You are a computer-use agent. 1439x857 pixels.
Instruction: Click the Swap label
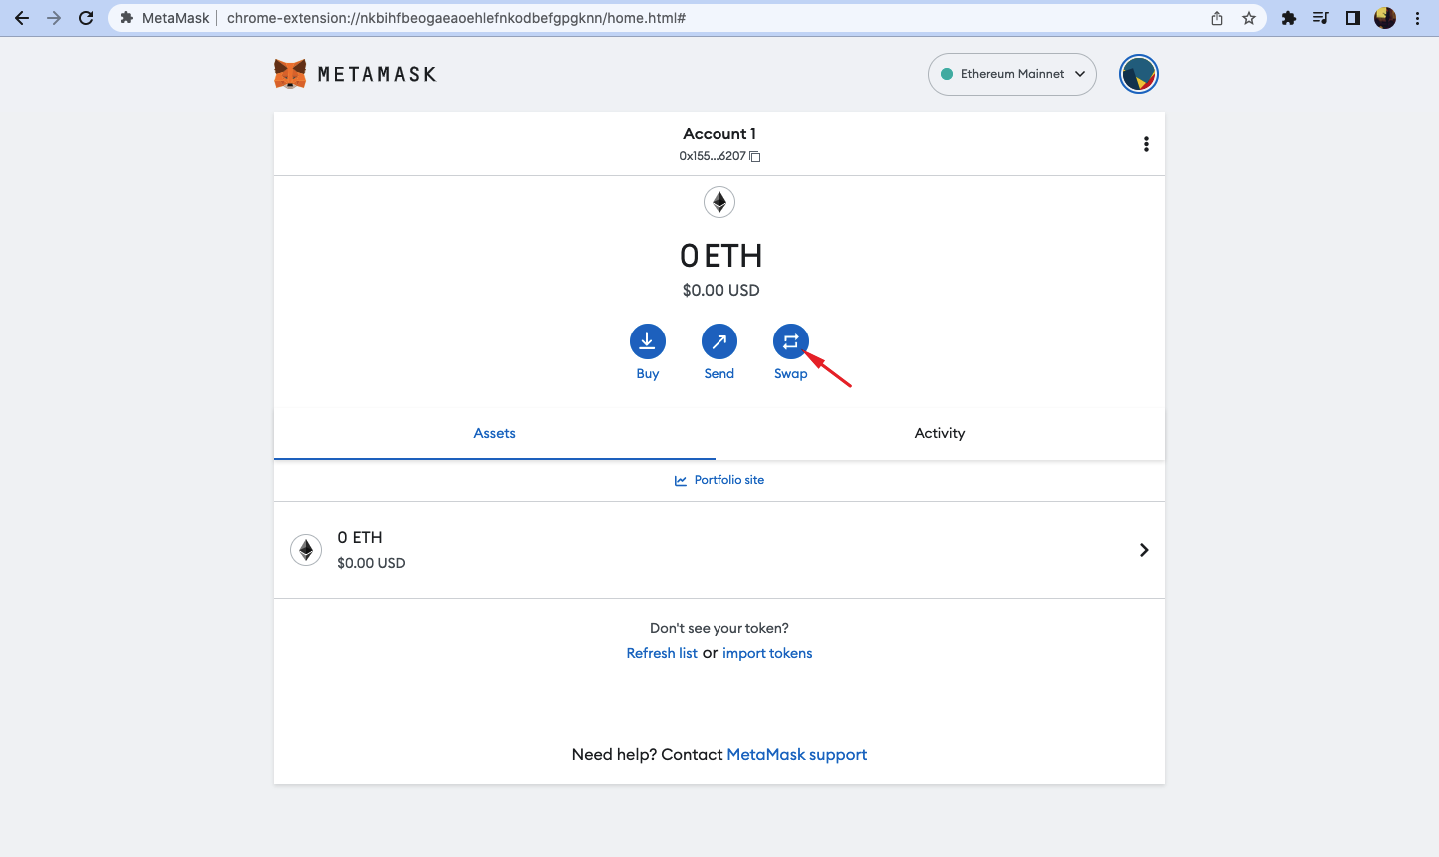(790, 373)
